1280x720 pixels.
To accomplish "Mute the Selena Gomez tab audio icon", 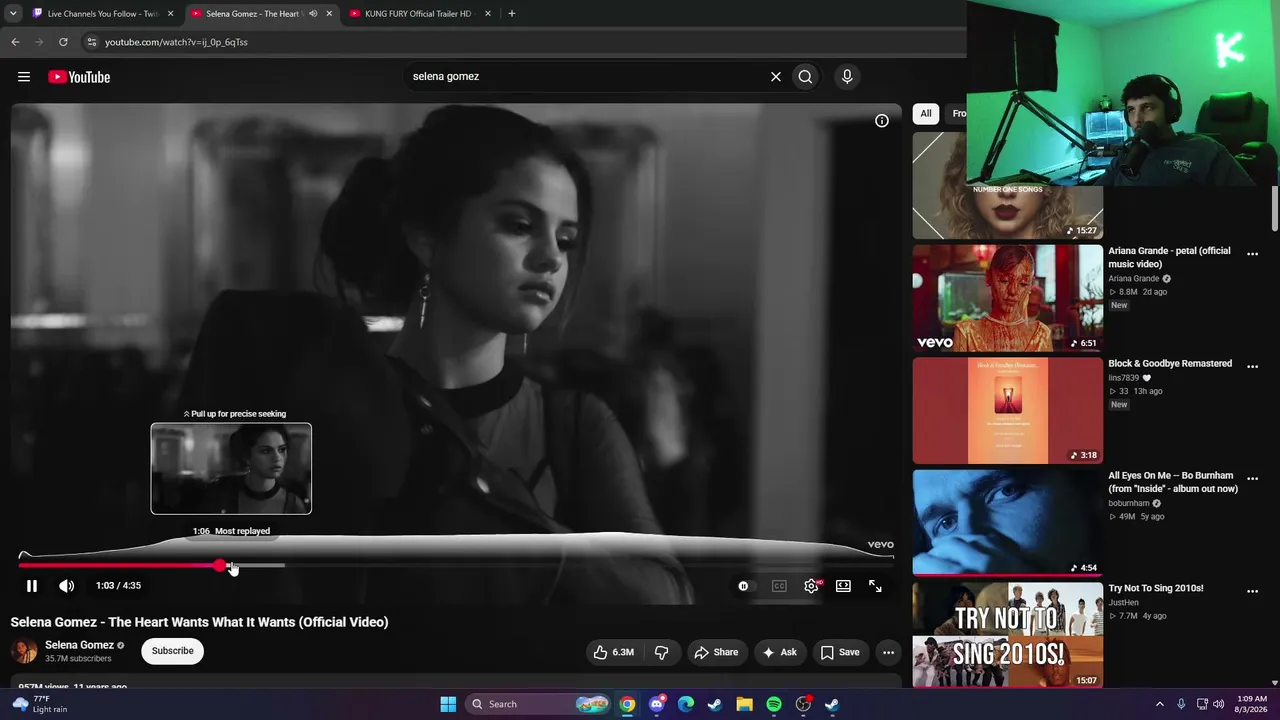I will point(313,14).
